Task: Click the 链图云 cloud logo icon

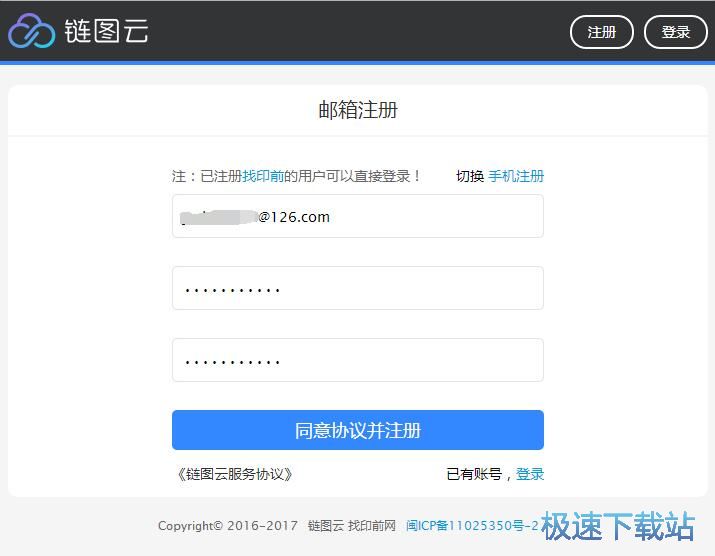Action: point(31,31)
